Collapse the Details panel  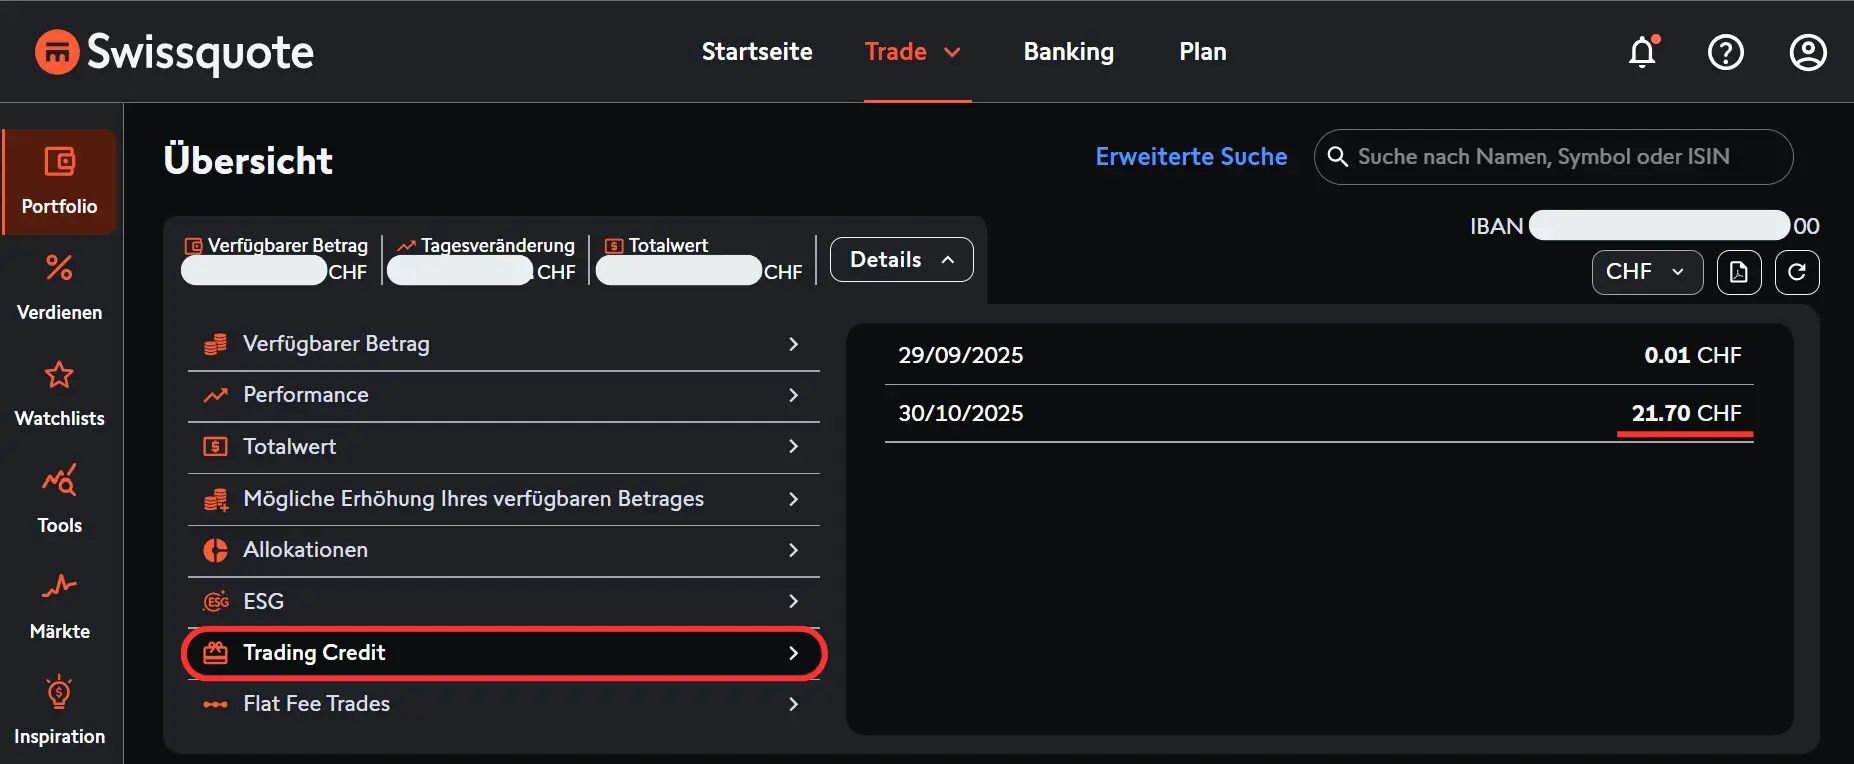point(901,260)
